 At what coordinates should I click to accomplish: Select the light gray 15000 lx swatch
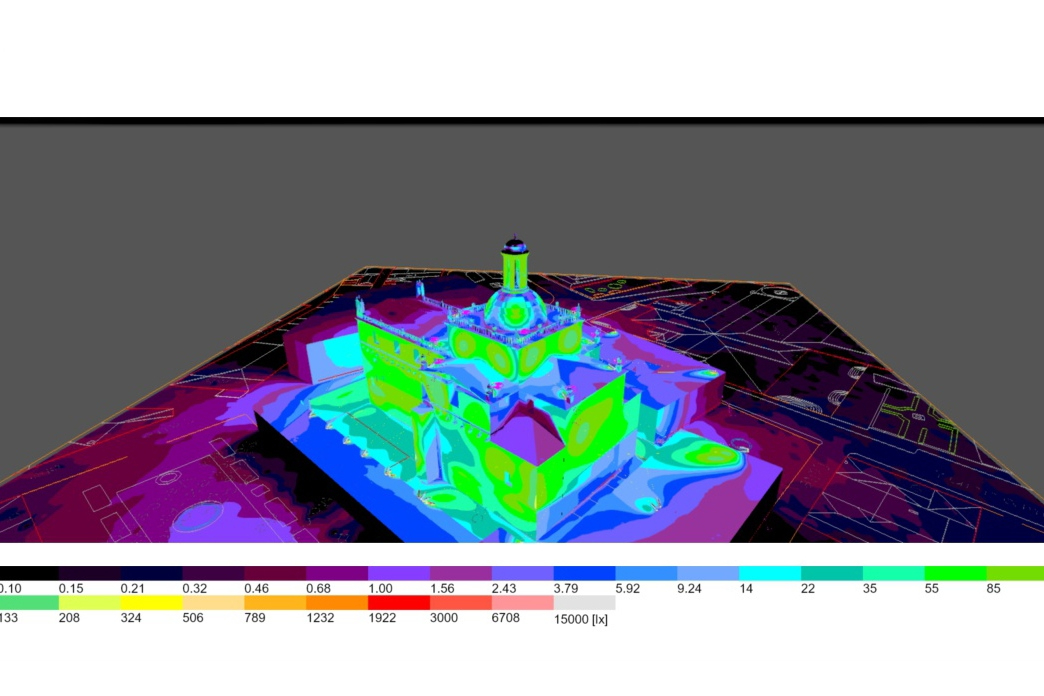point(584,603)
